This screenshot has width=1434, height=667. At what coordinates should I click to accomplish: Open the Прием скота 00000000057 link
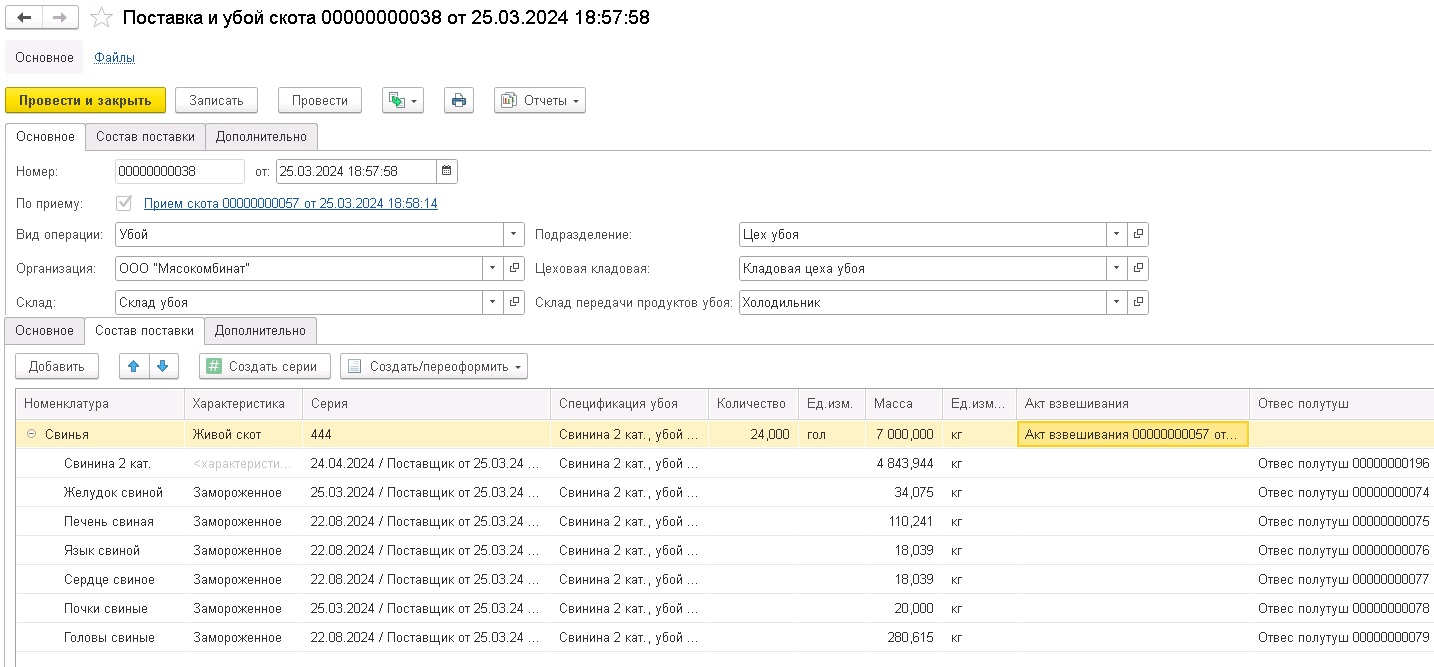click(290, 203)
